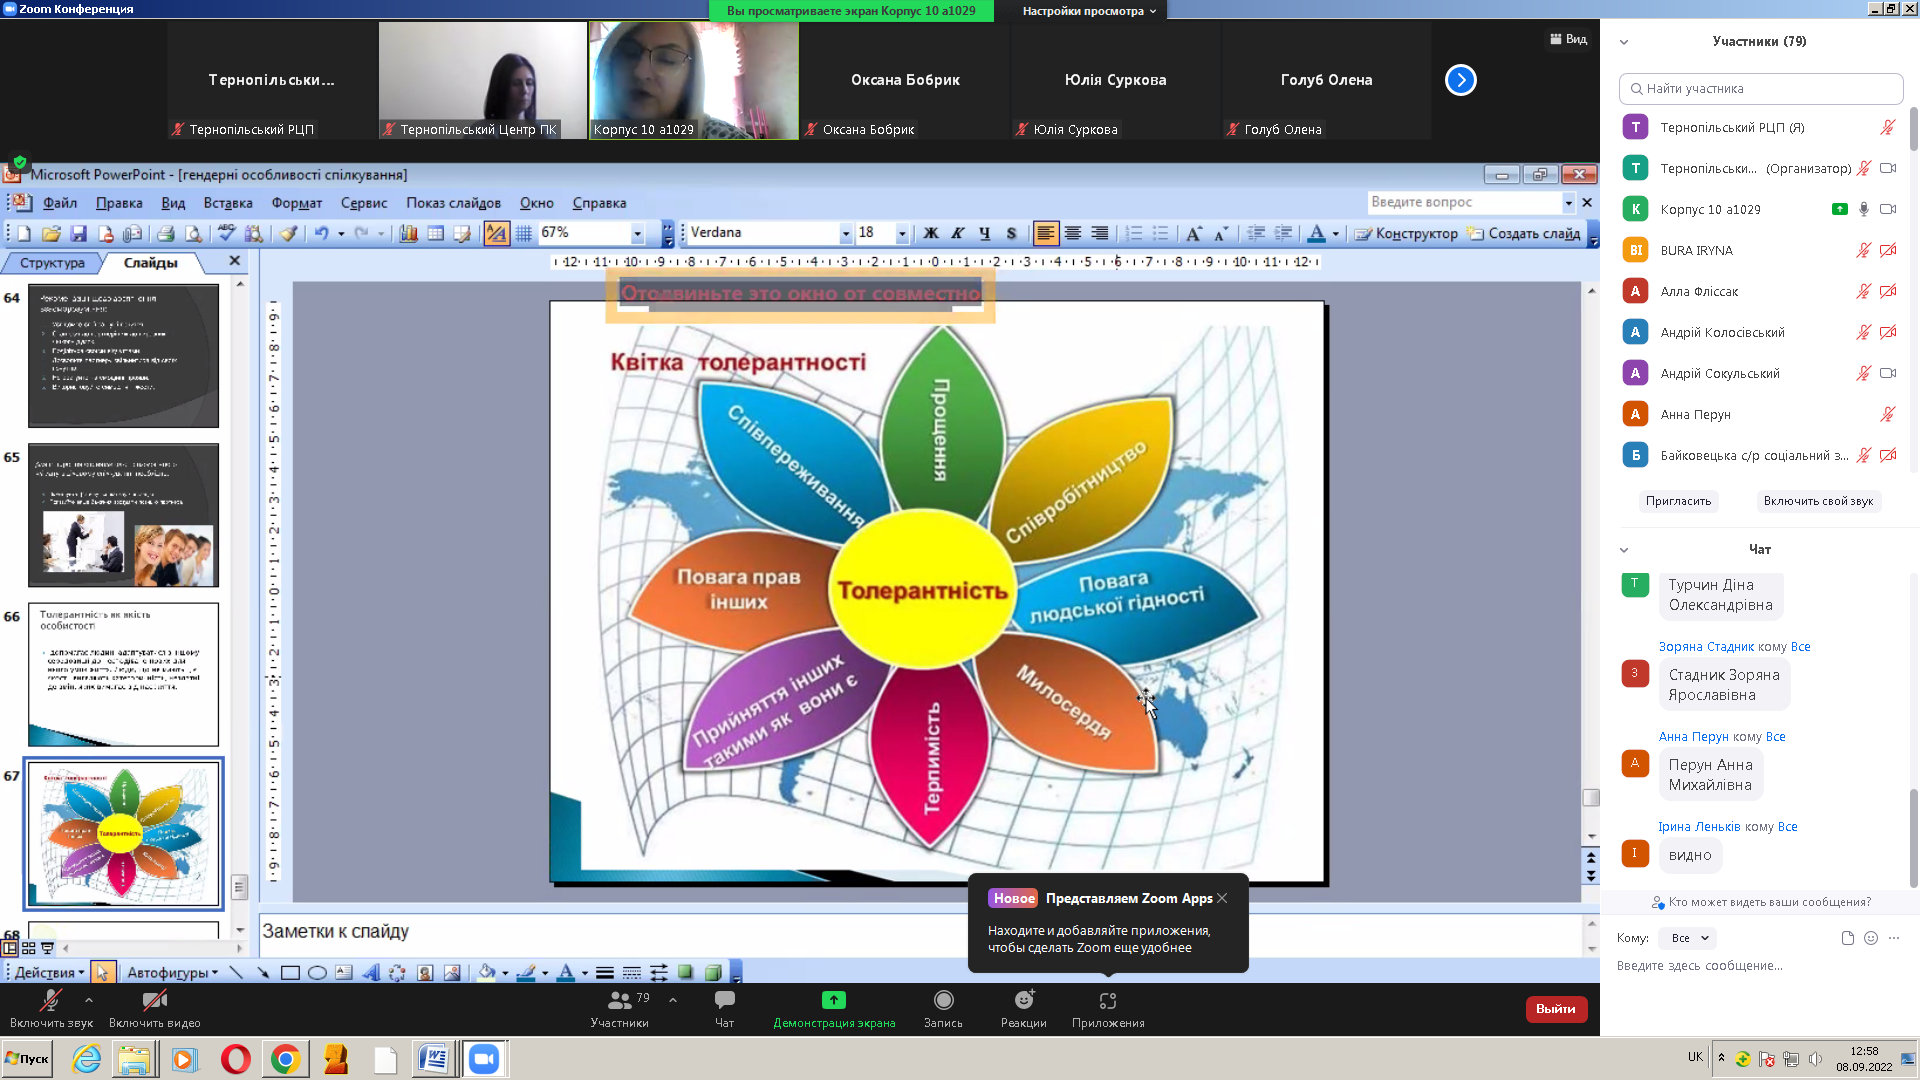This screenshot has width=1920, height=1080.
Task: Open Zoom Chat from the meeting toolbar
Action: 724,1008
